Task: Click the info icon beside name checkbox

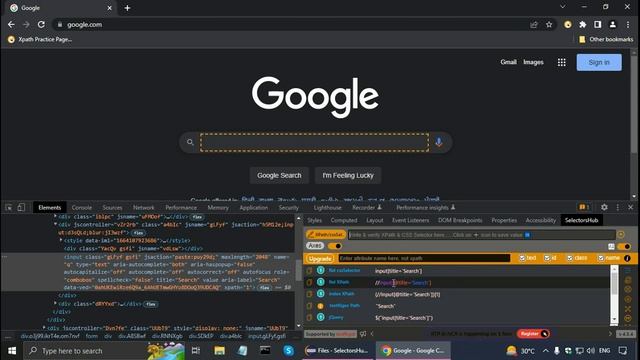Action: 627,258
